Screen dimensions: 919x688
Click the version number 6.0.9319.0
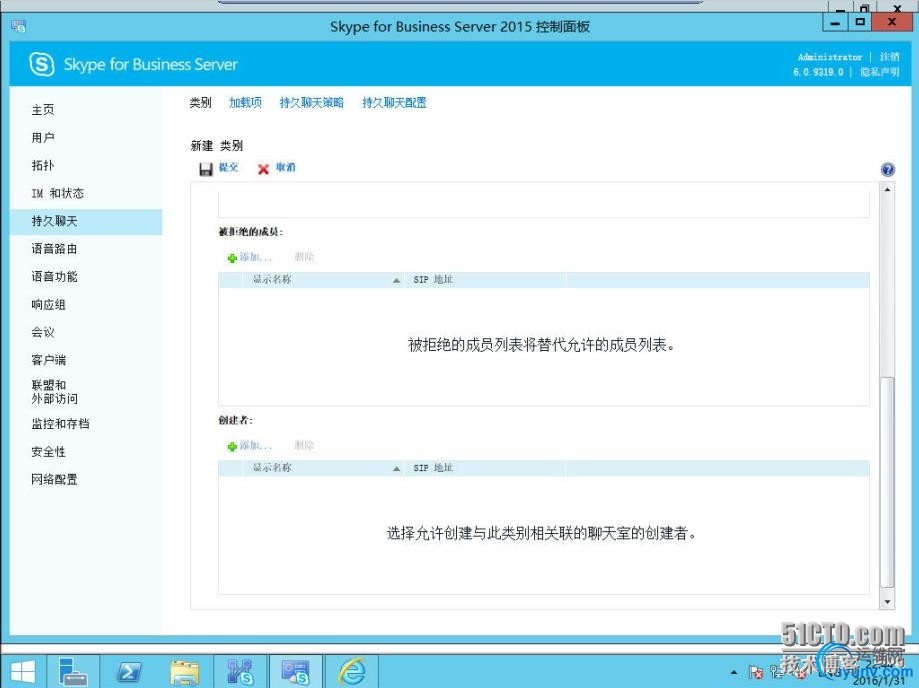pos(818,72)
